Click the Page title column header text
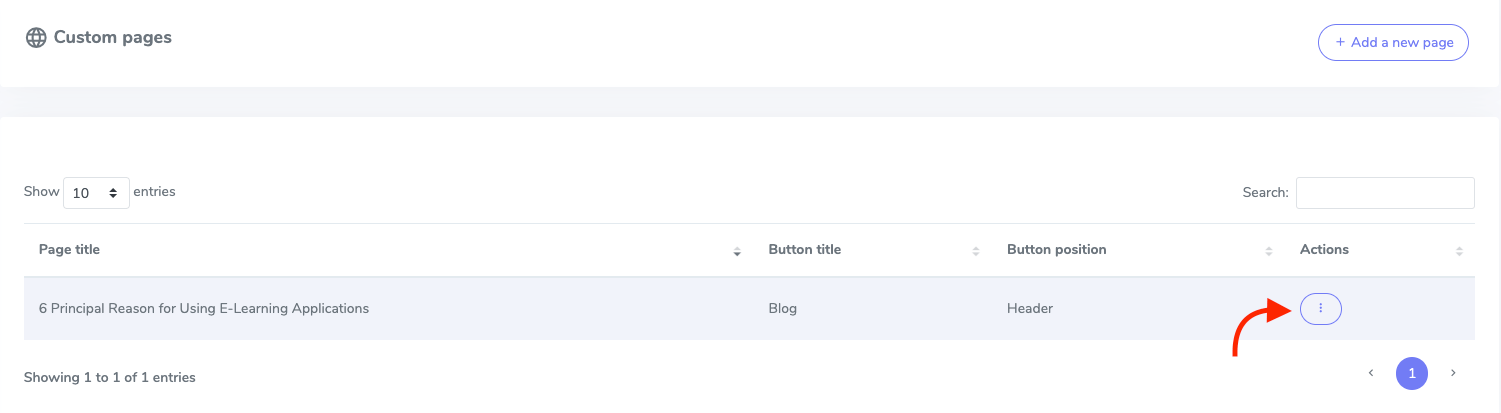 (x=69, y=249)
